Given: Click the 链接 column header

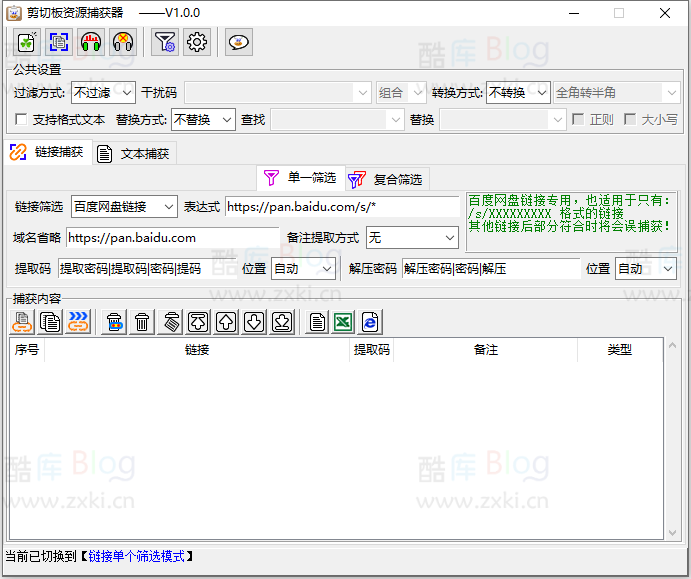Looking at the screenshot, I should pos(197,350).
